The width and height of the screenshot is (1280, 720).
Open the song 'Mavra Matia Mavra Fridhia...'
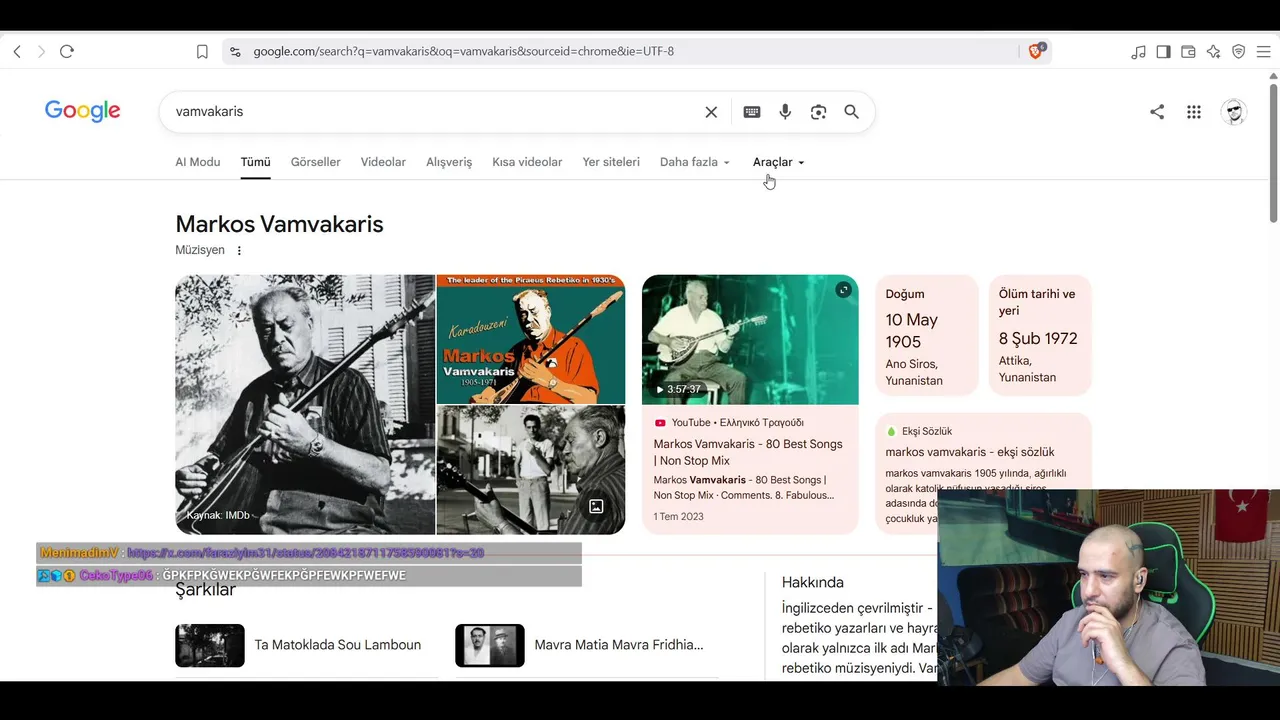point(619,645)
